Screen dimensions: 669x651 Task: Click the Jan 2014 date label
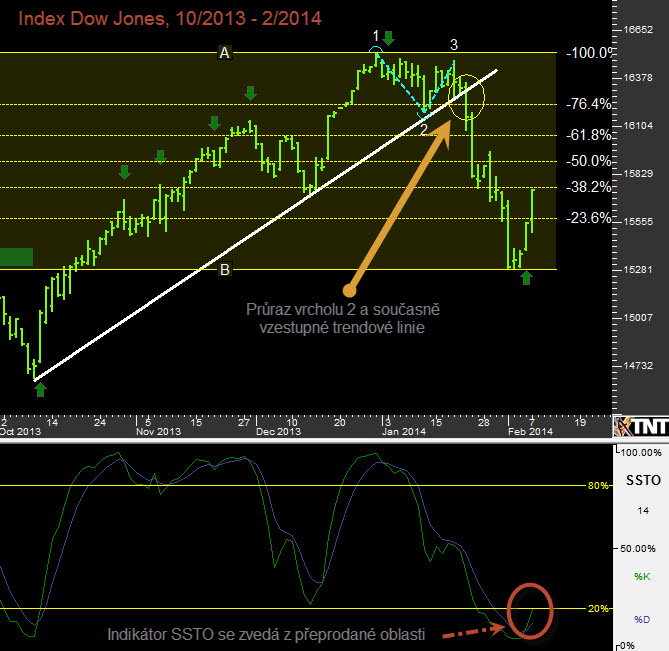[x=404, y=432]
